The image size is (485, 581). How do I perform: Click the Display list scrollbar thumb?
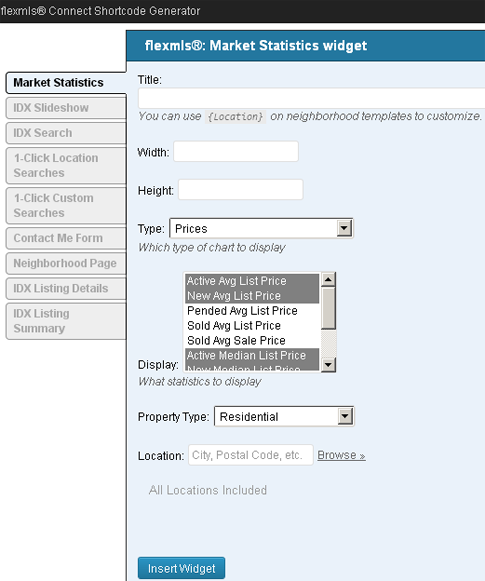(x=328, y=308)
